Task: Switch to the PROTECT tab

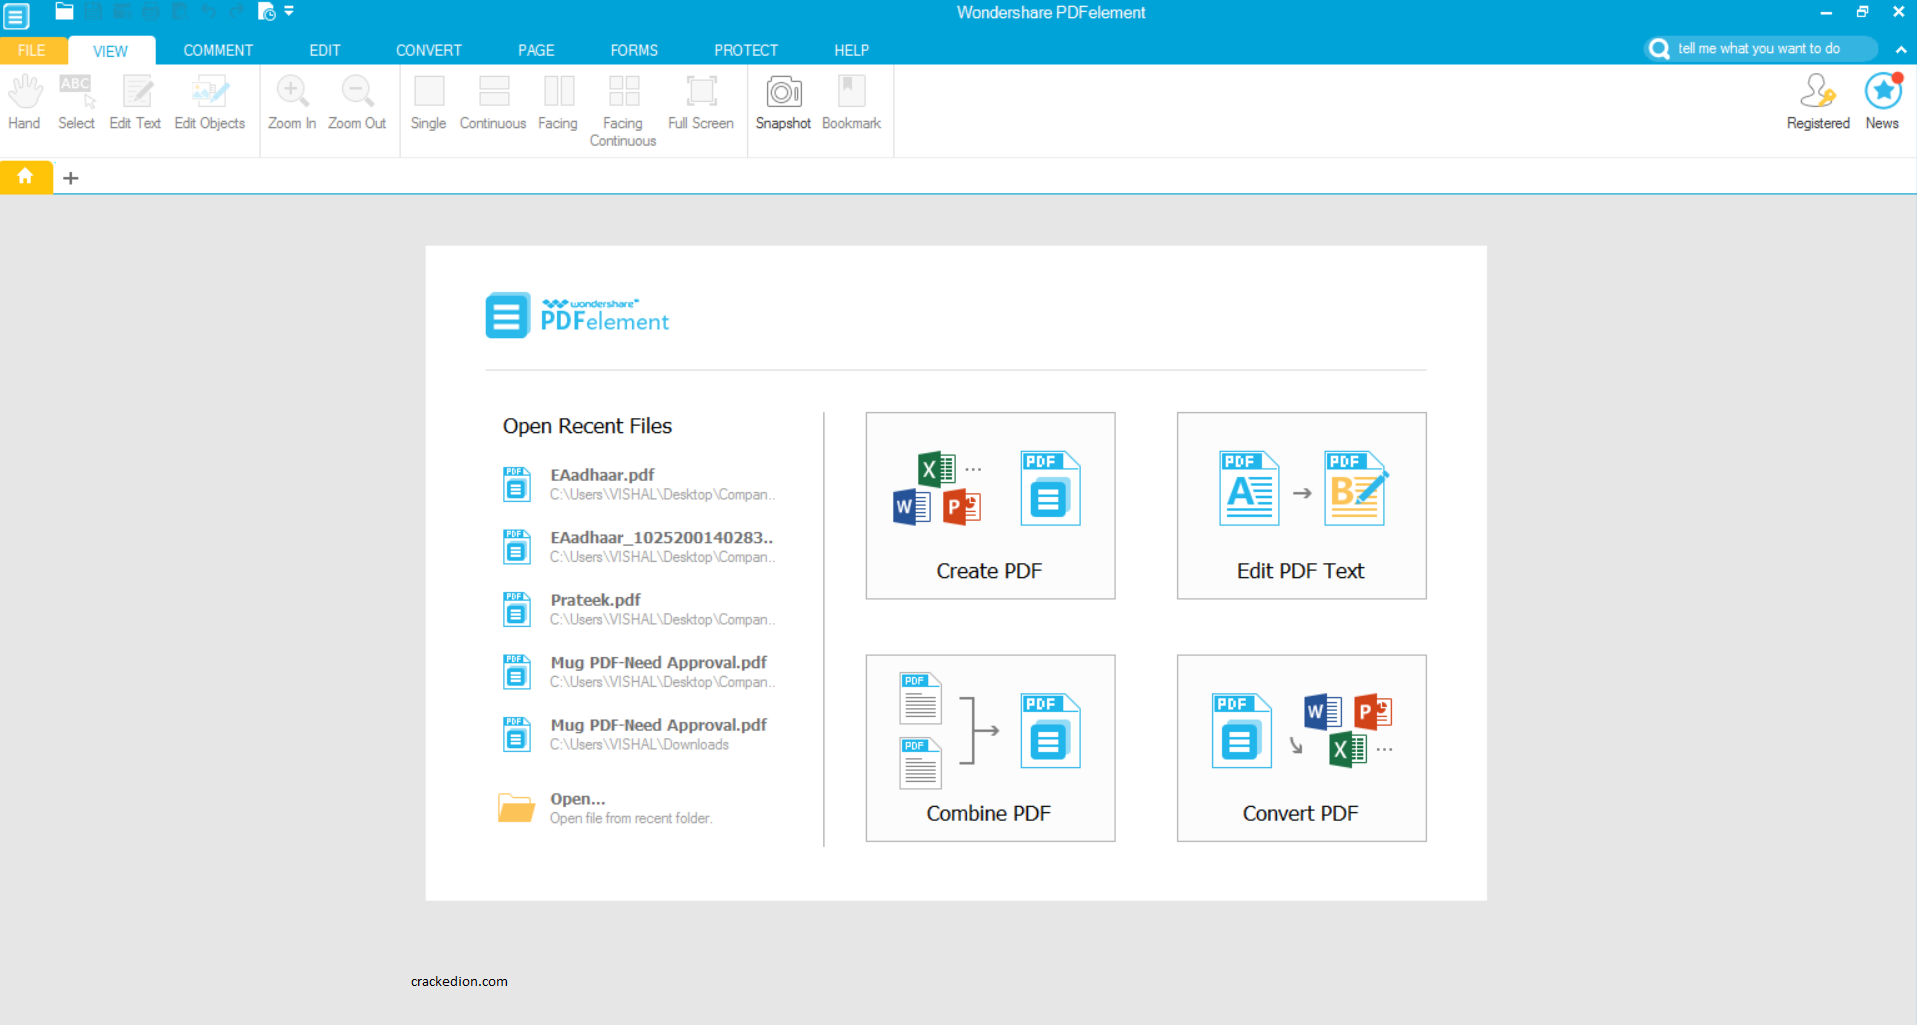Action: point(746,50)
